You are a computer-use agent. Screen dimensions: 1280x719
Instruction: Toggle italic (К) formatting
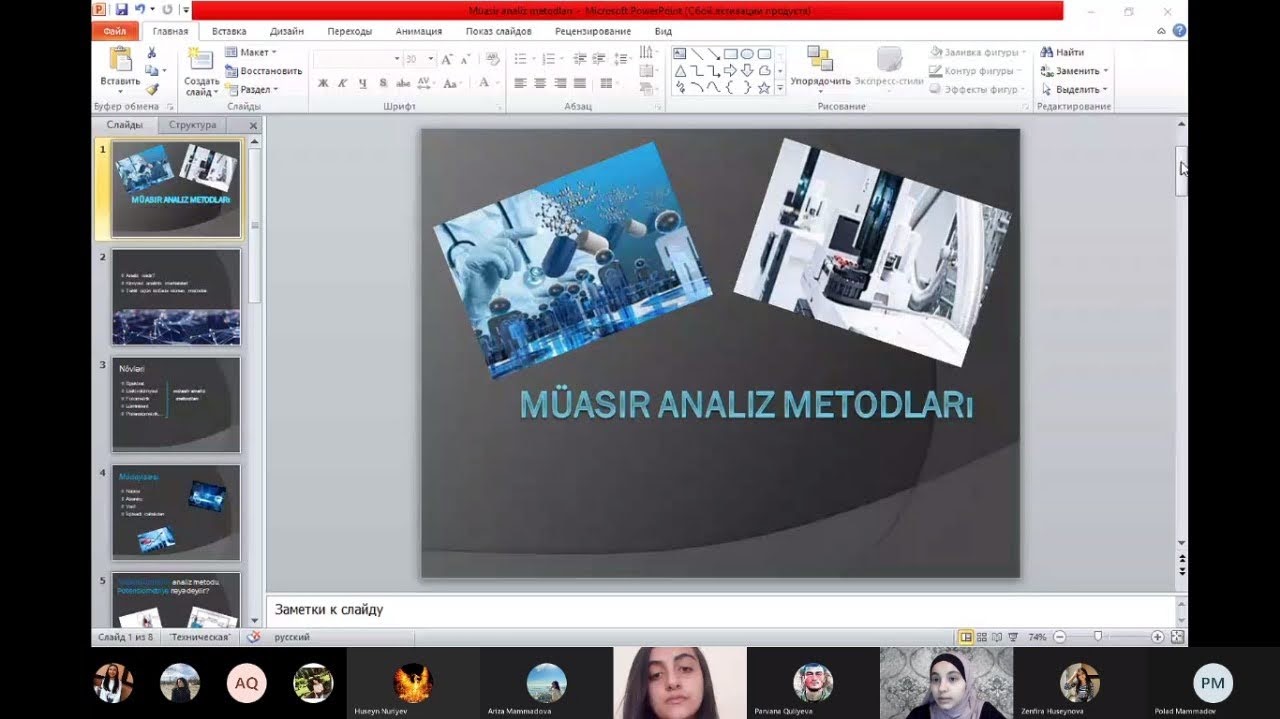click(342, 84)
